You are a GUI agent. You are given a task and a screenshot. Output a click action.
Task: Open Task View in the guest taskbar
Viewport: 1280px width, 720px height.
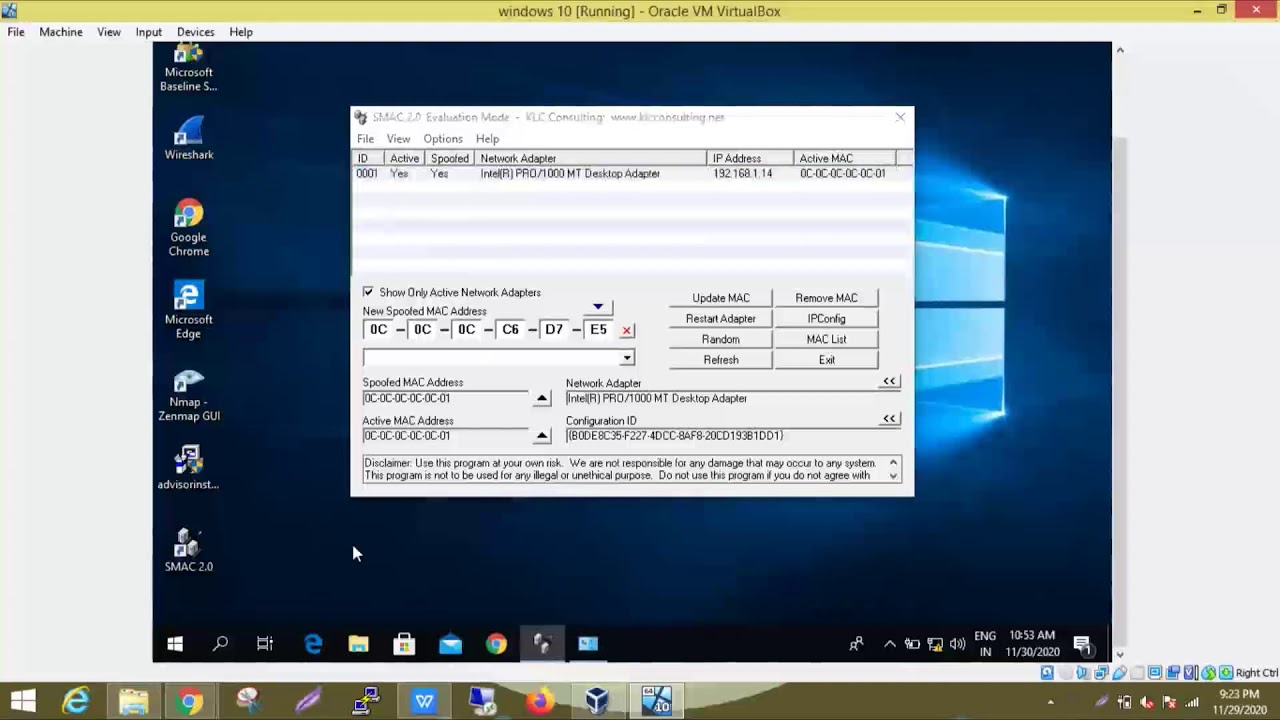point(265,644)
